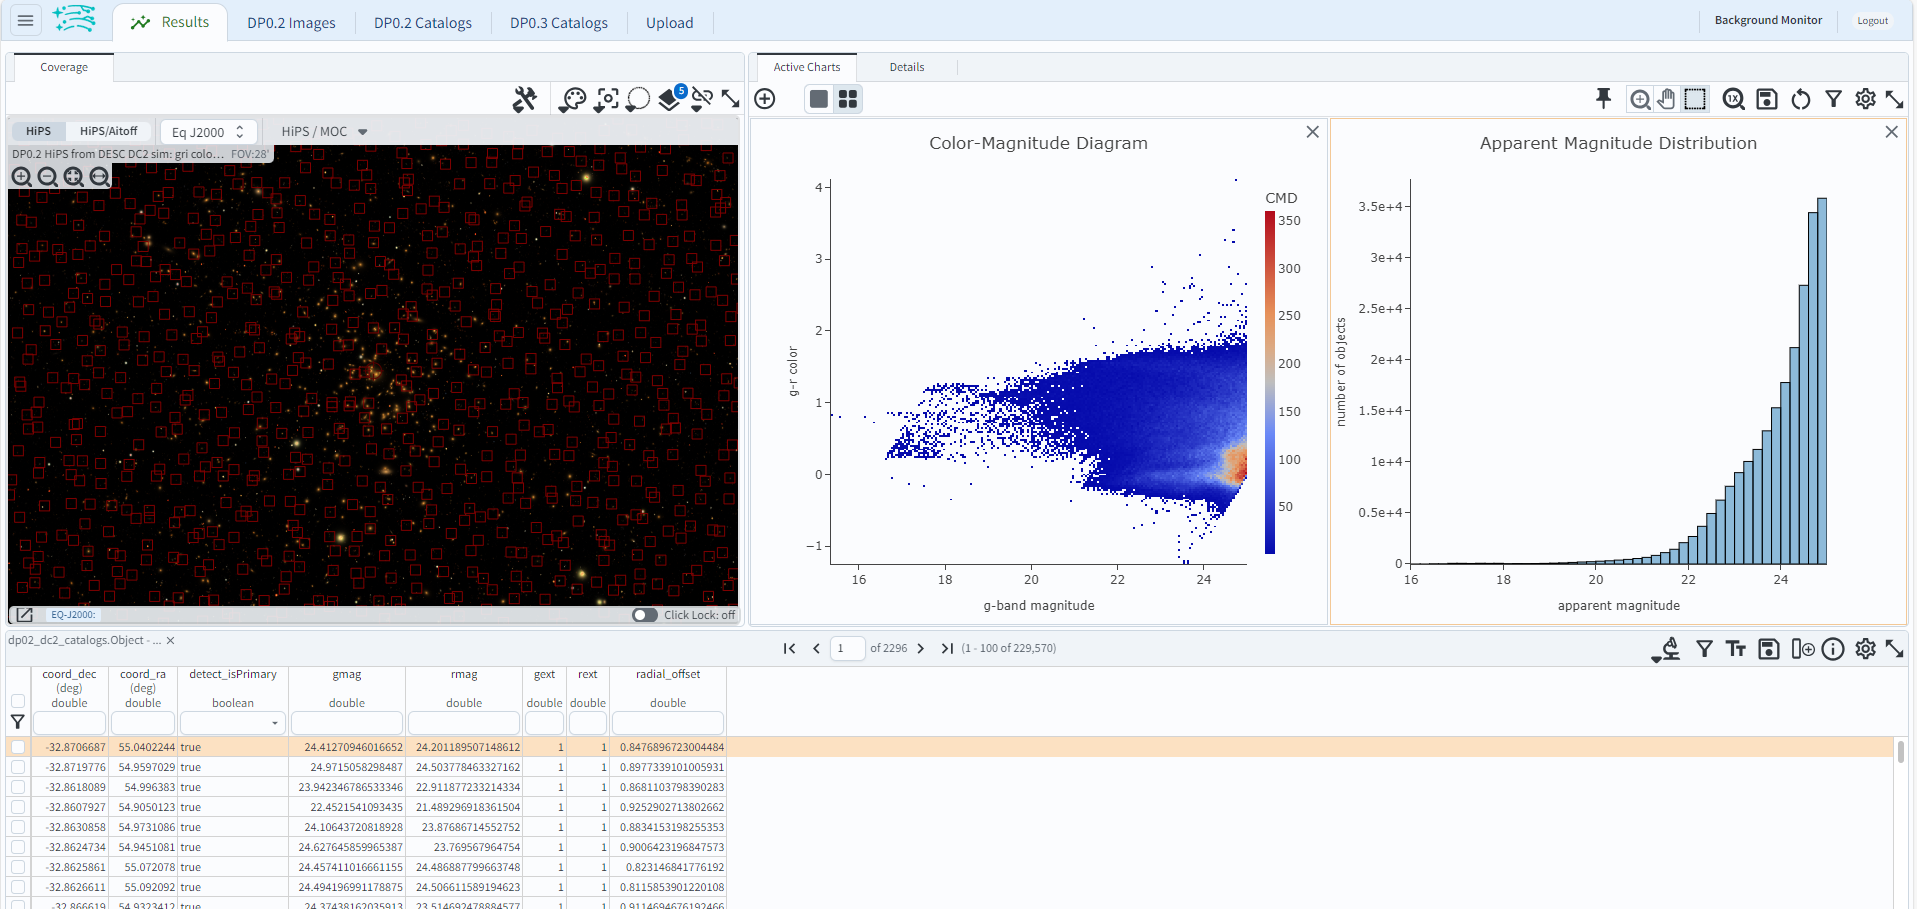
Task: Save the chart using disk icon
Action: tap(1767, 99)
